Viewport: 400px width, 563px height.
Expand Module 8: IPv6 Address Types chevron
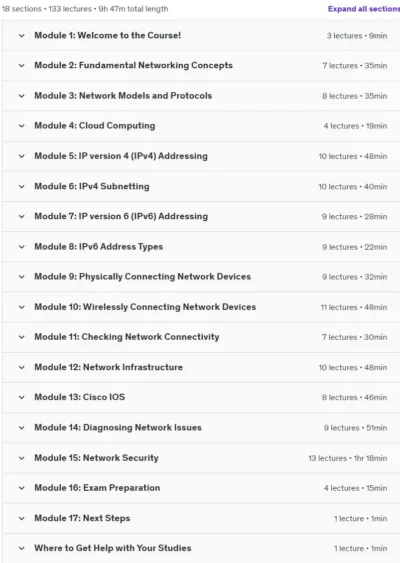[22, 247]
